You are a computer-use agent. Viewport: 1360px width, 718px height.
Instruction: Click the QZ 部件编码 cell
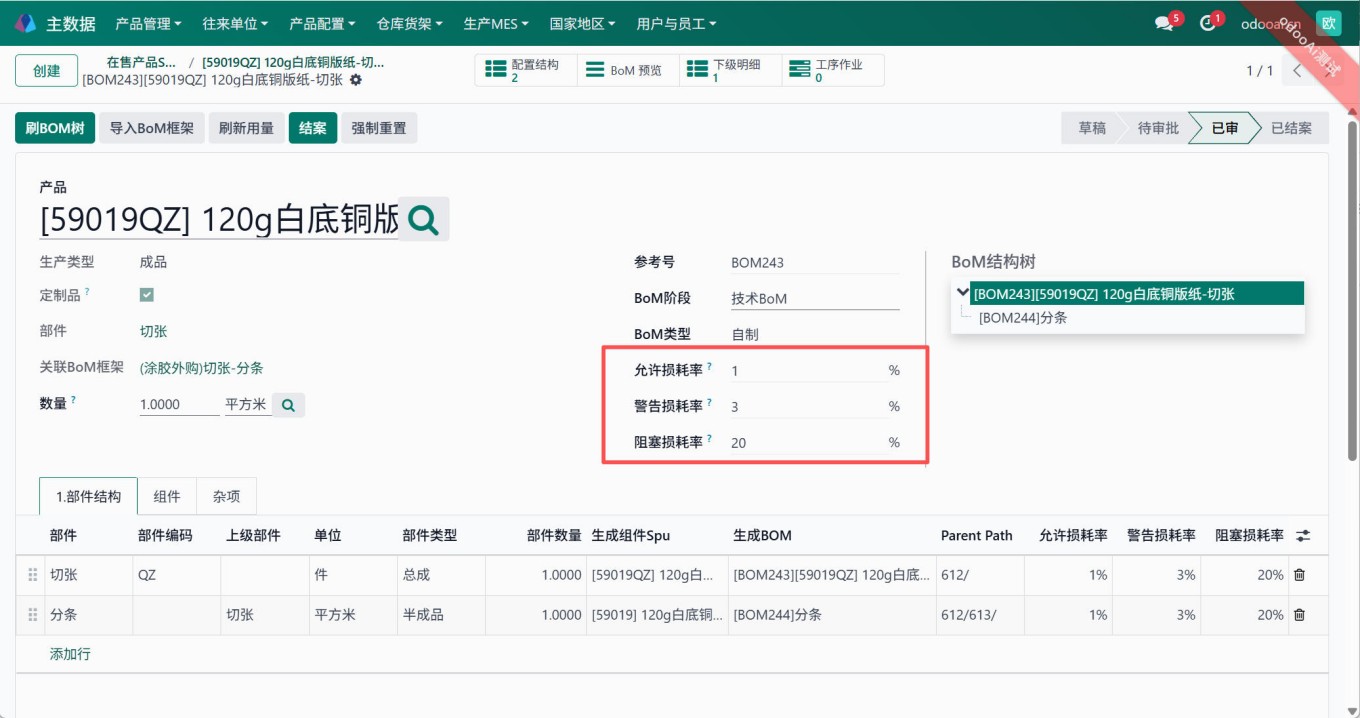(x=176, y=575)
